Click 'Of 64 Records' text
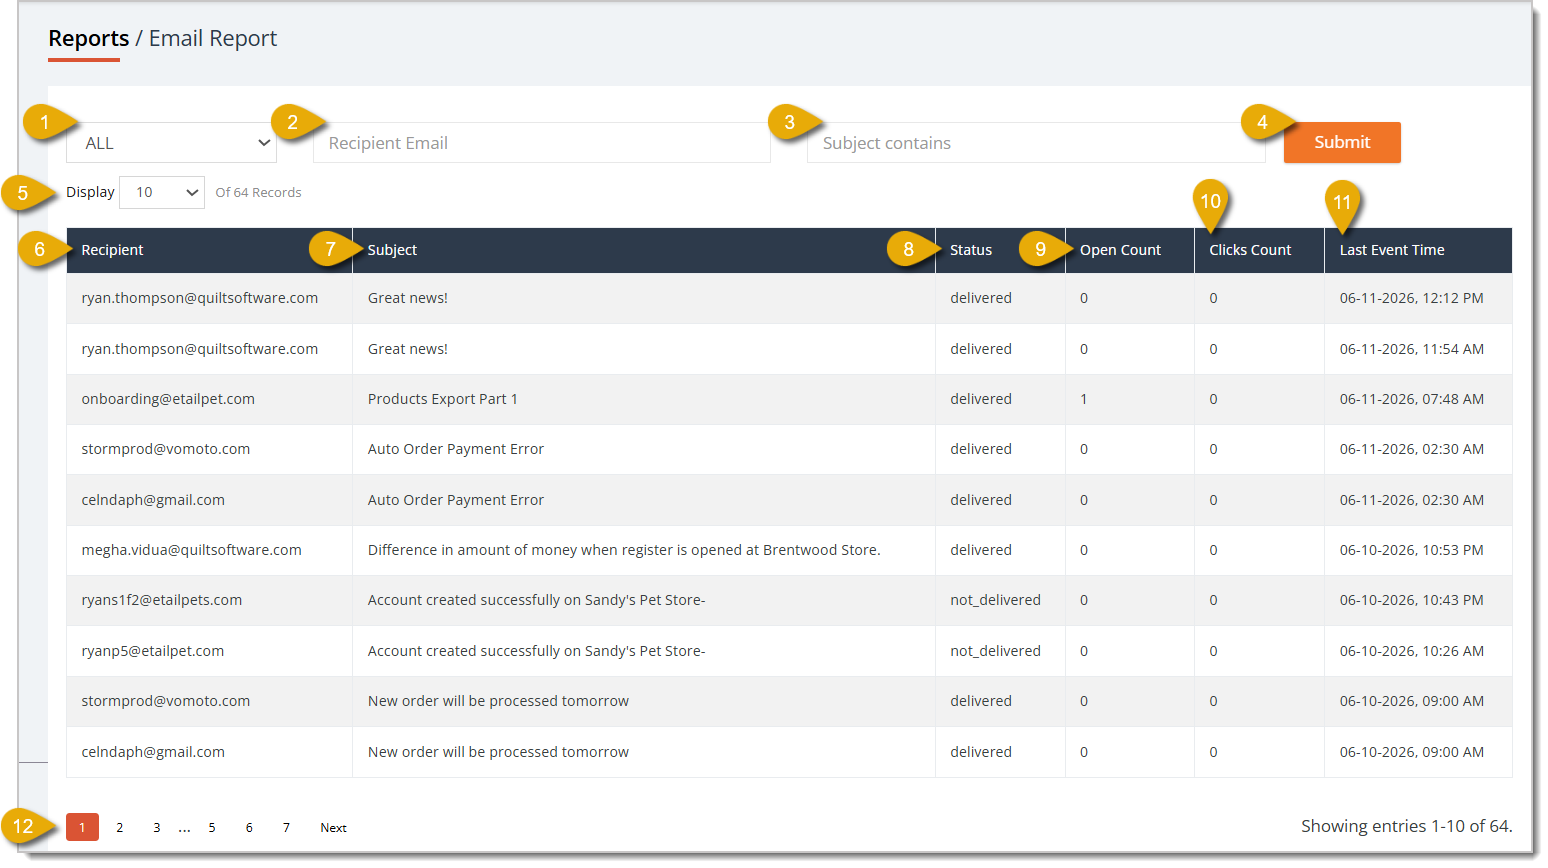 (258, 192)
